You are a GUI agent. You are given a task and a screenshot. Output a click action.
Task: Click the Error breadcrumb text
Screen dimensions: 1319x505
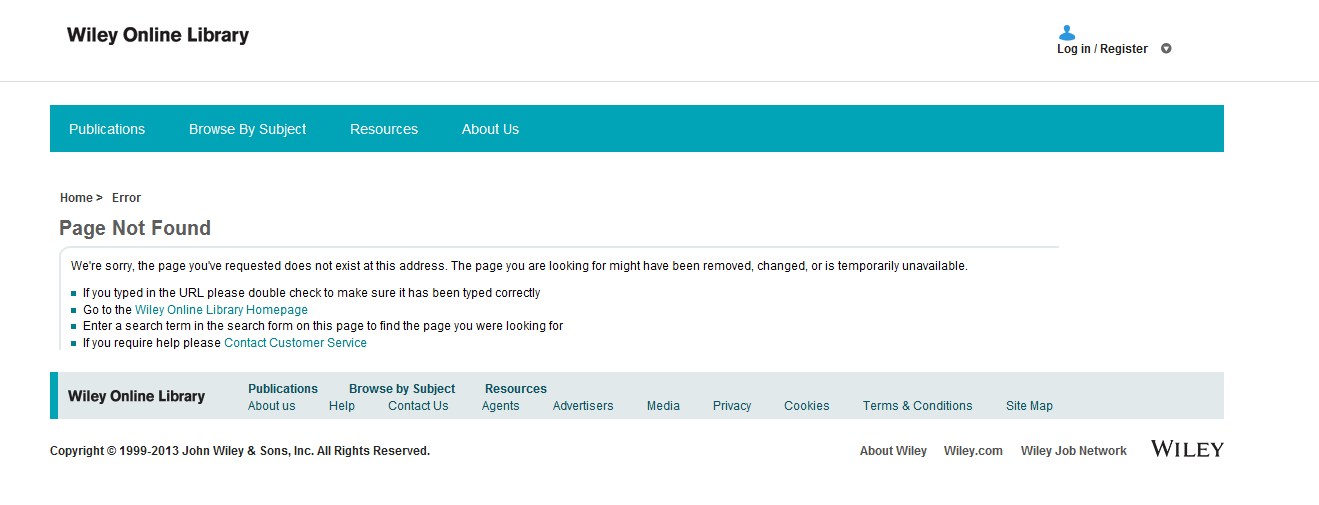[126, 198]
